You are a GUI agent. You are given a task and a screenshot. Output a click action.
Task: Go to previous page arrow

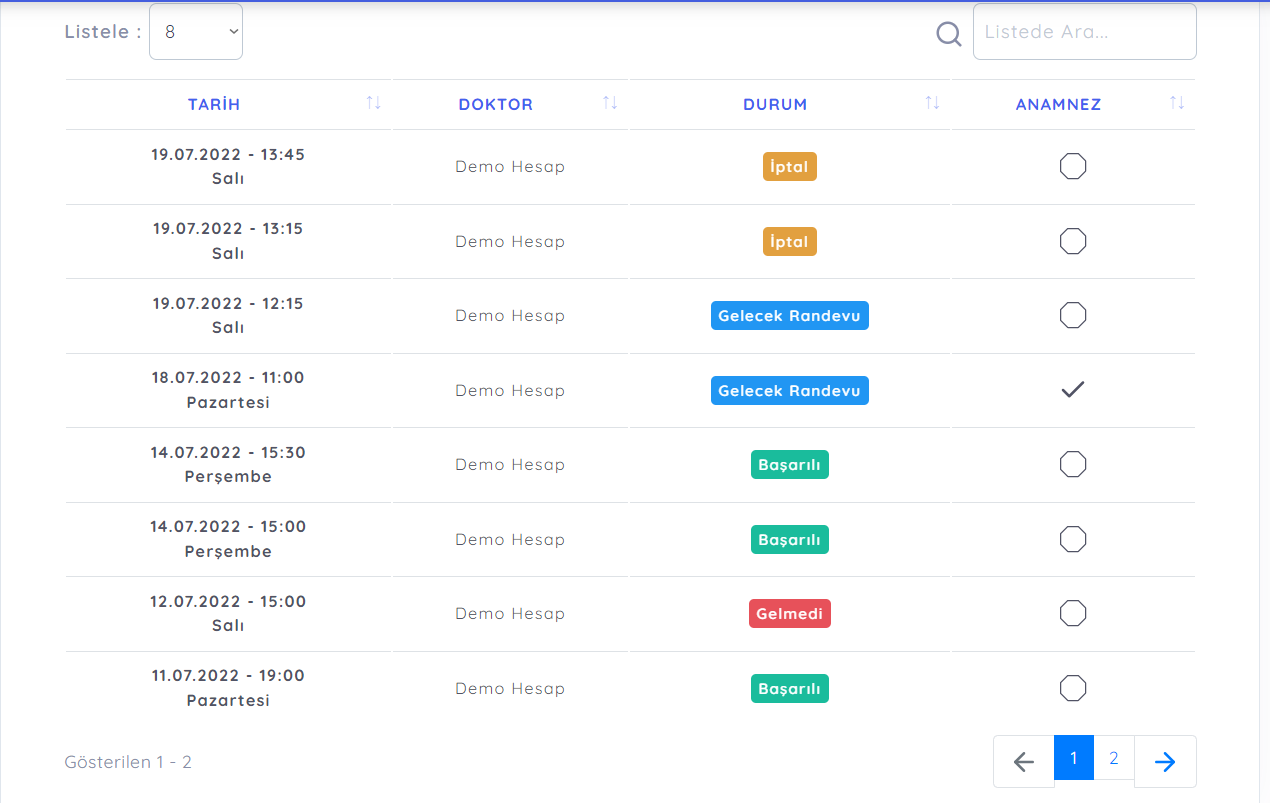coord(1023,762)
